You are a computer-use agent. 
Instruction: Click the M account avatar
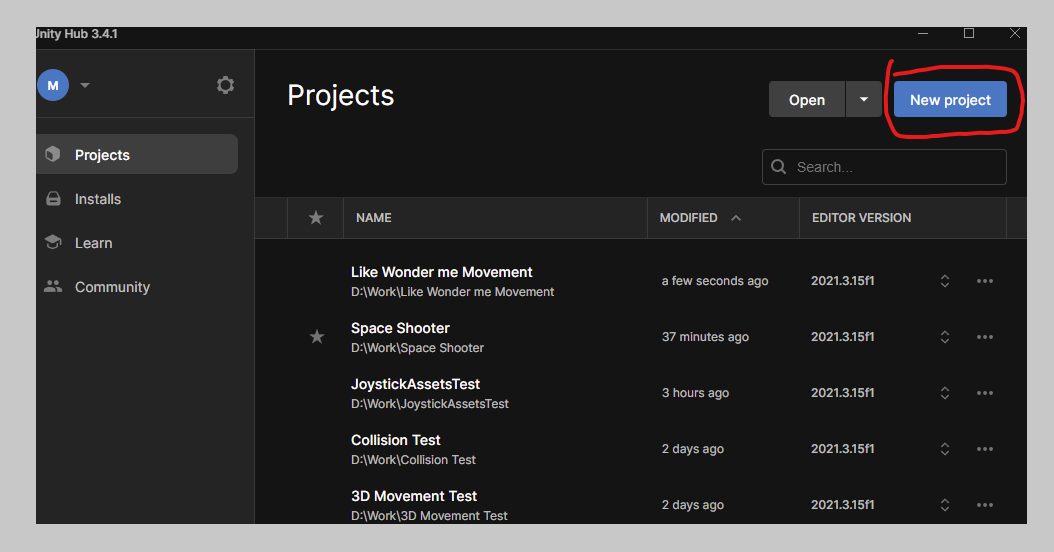pos(53,85)
